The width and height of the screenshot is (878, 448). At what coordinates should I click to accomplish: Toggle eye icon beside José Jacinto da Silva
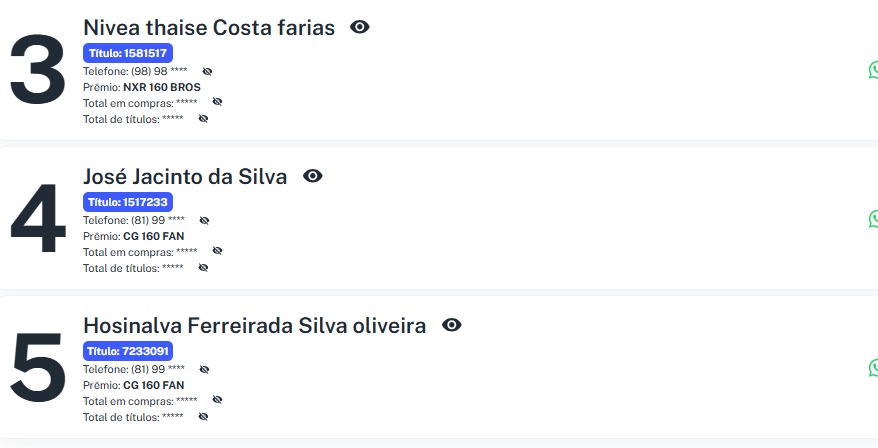click(x=313, y=176)
